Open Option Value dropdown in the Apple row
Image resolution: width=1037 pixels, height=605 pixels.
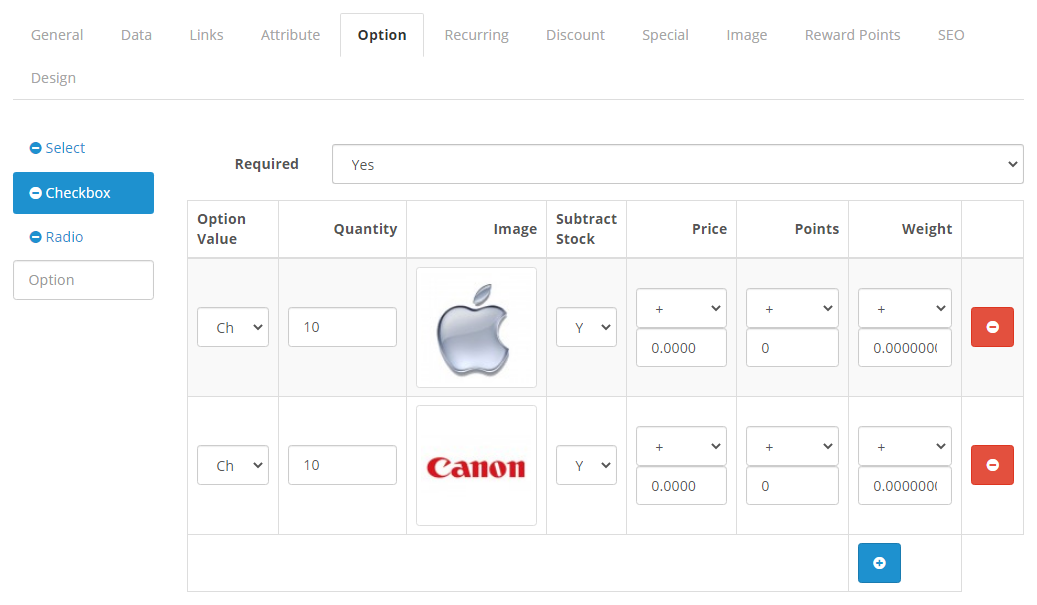tap(233, 327)
